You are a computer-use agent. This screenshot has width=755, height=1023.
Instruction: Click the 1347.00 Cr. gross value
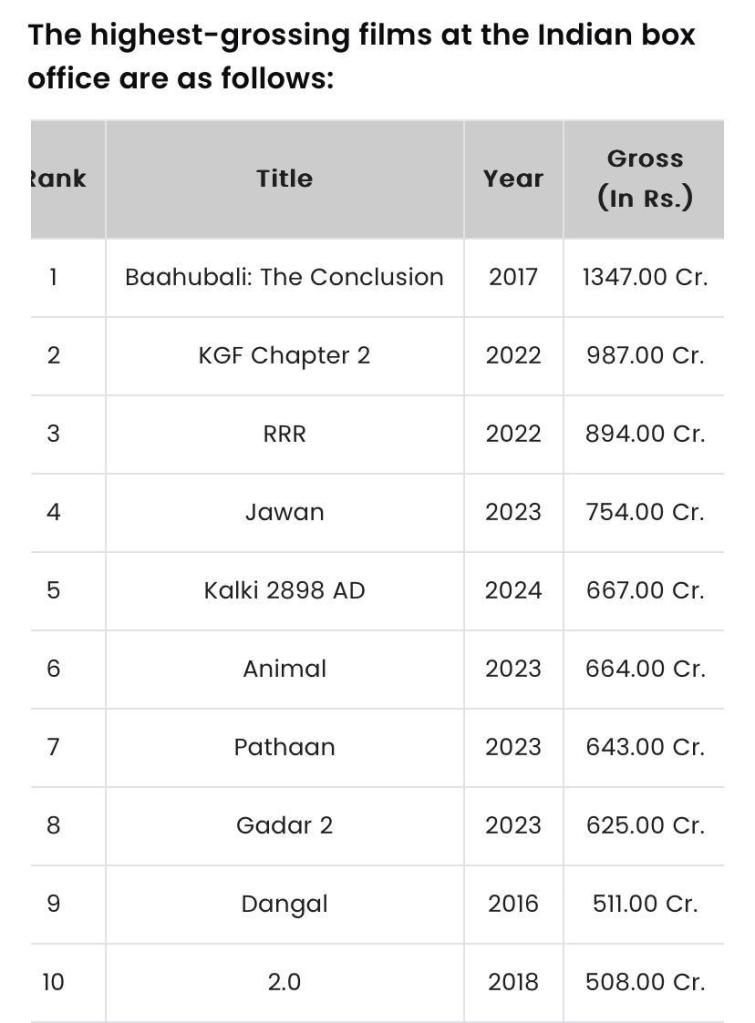pyautogui.click(x=645, y=277)
